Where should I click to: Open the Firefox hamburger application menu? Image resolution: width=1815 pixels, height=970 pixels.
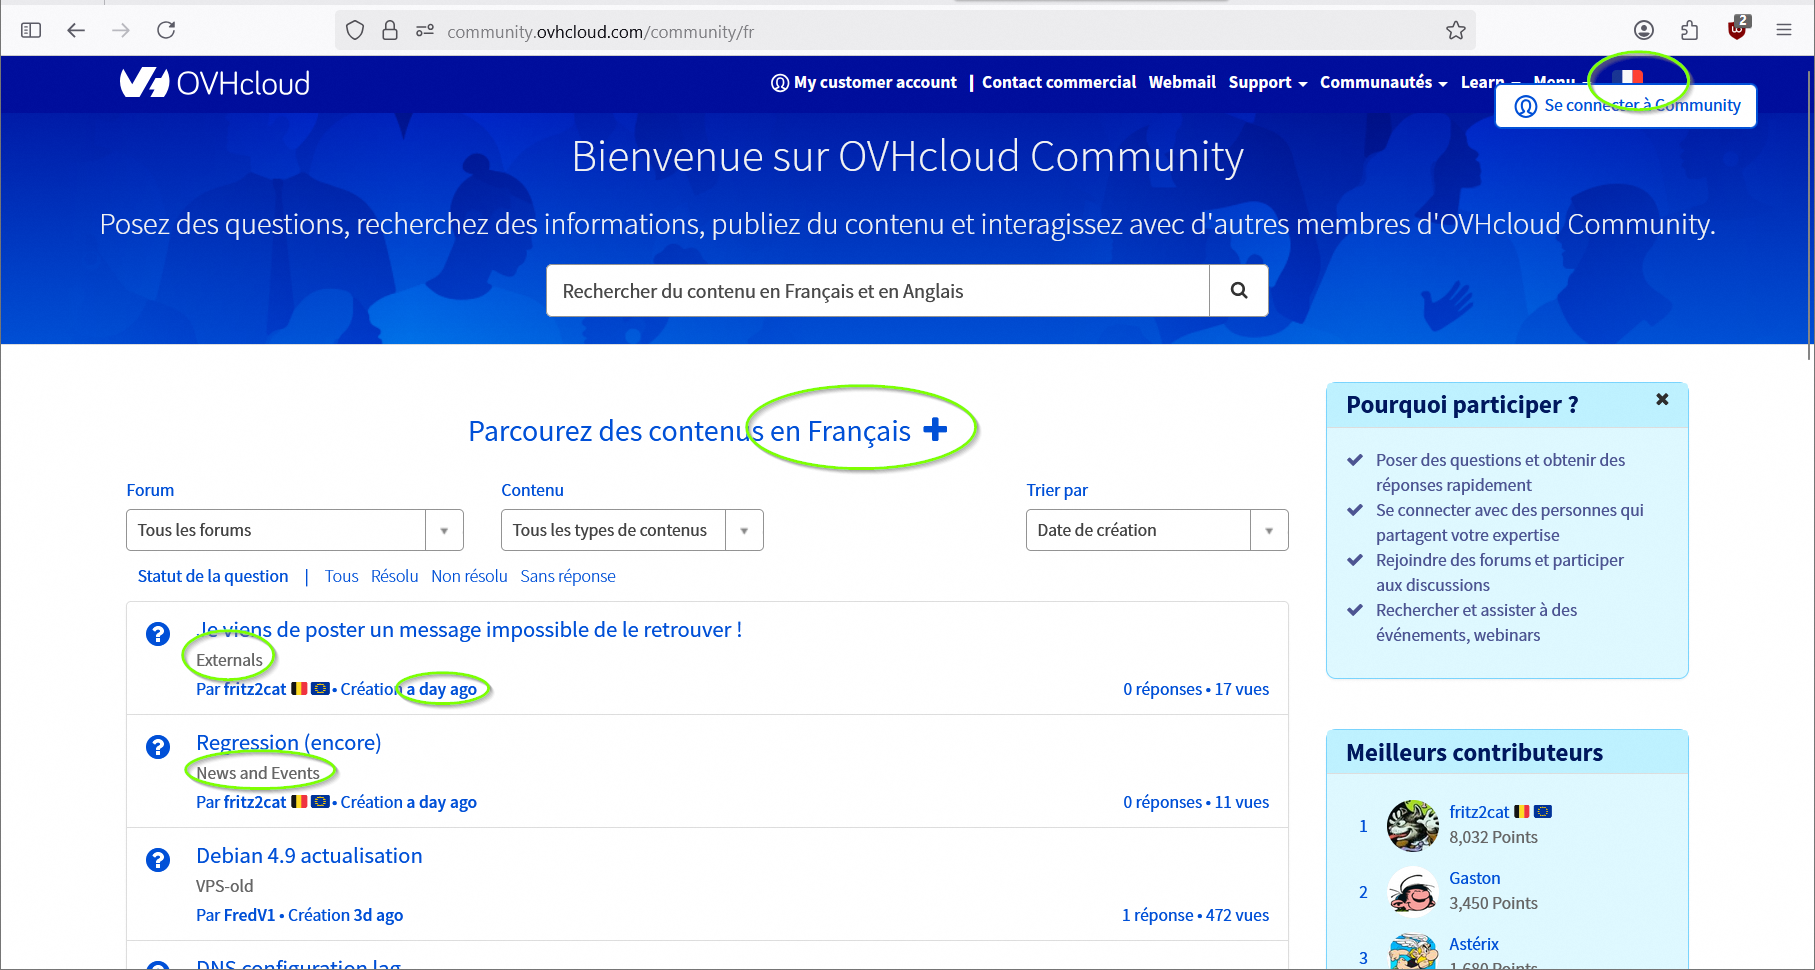[x=1784, y=30]
